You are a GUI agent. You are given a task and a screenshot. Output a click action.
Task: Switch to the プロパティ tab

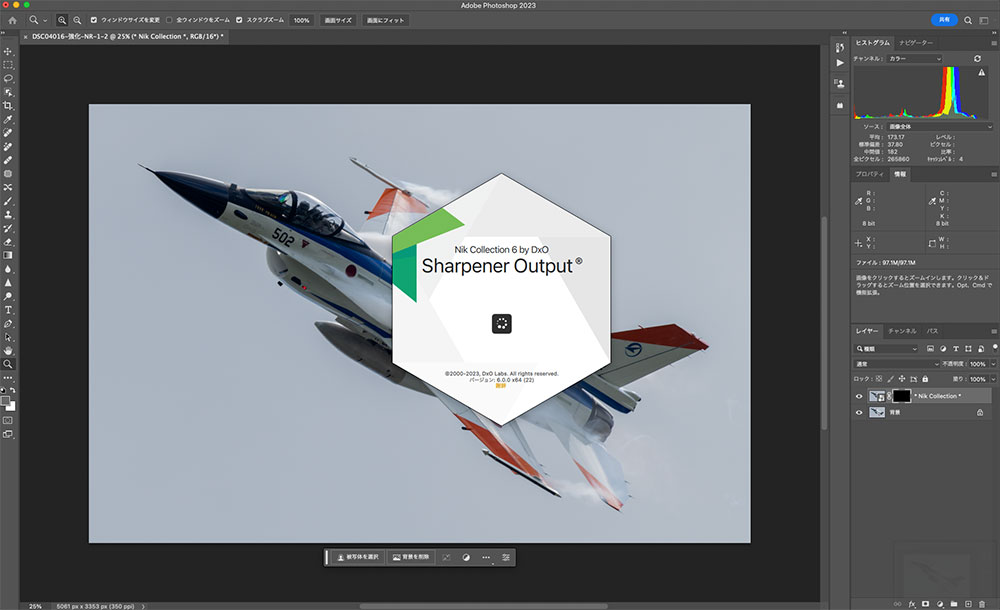tap(870, 174)
